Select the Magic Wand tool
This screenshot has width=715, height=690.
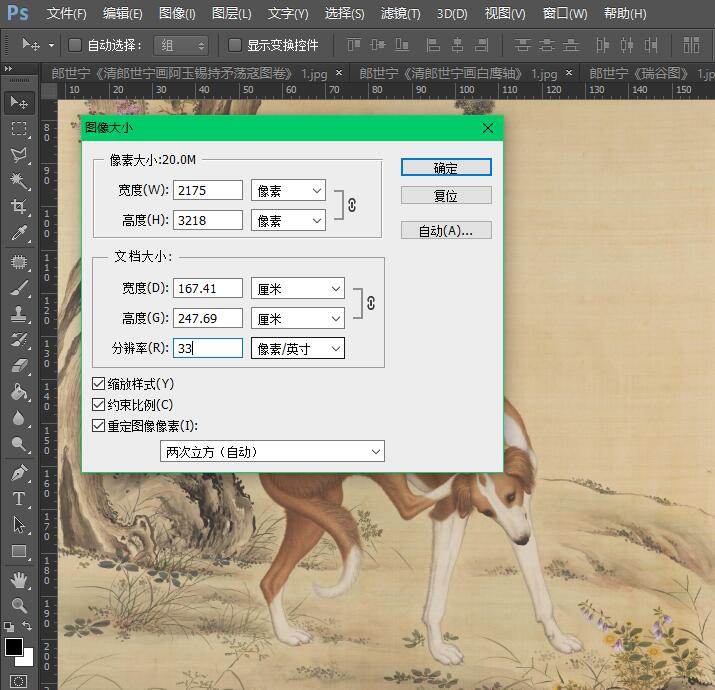pyautogui.click(x=19, y=181)
